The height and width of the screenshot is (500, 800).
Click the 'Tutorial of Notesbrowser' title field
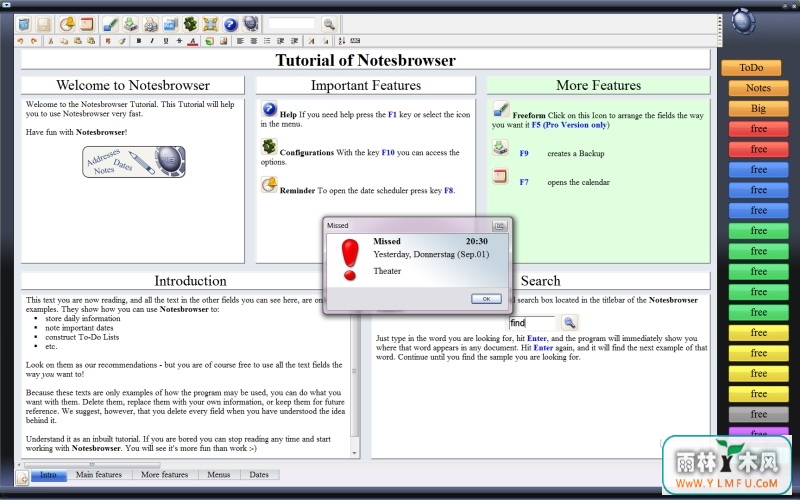pos(365,60)
